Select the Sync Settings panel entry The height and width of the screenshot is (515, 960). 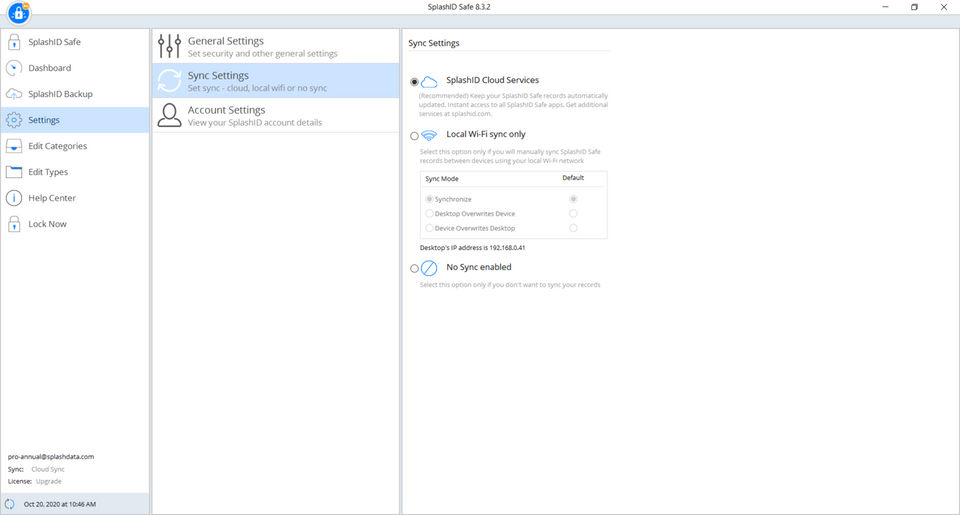[276, 81]
